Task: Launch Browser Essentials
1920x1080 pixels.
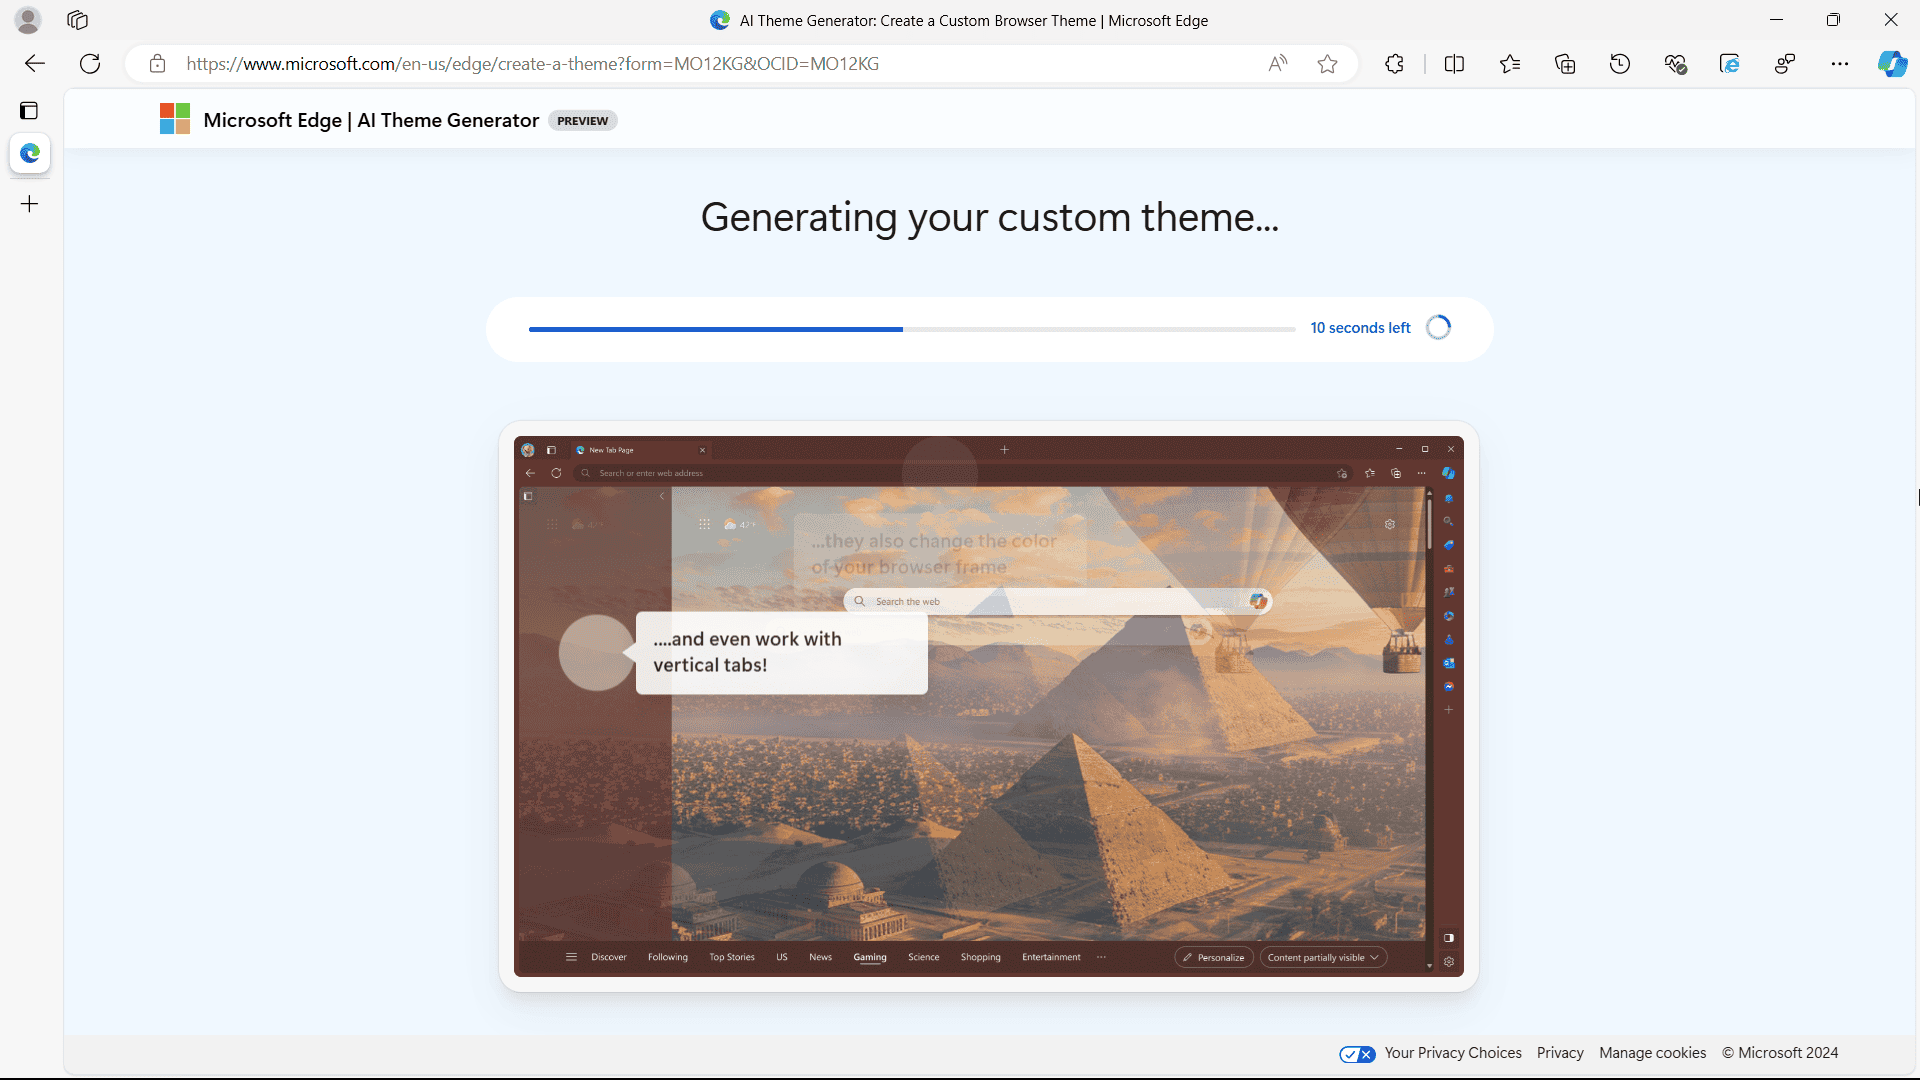Action: (x=1676, y=63)
